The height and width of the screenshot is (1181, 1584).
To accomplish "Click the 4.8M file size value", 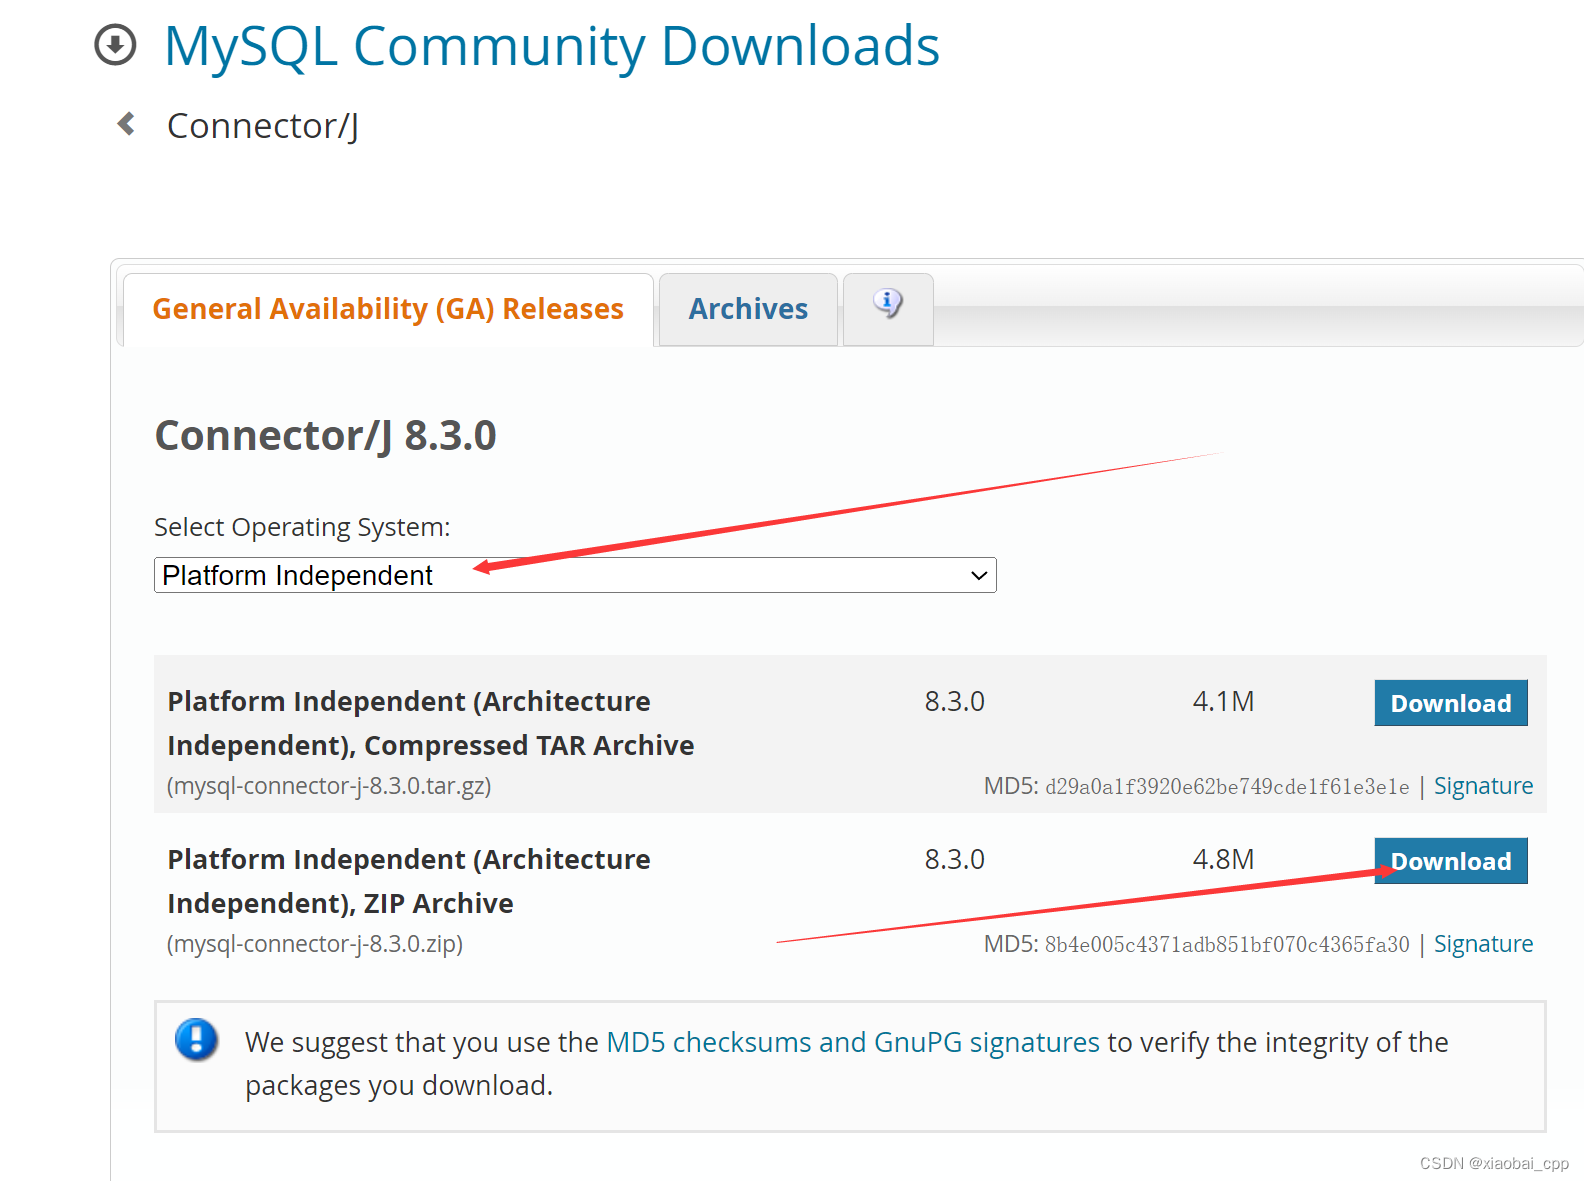I will point(1223,860).
